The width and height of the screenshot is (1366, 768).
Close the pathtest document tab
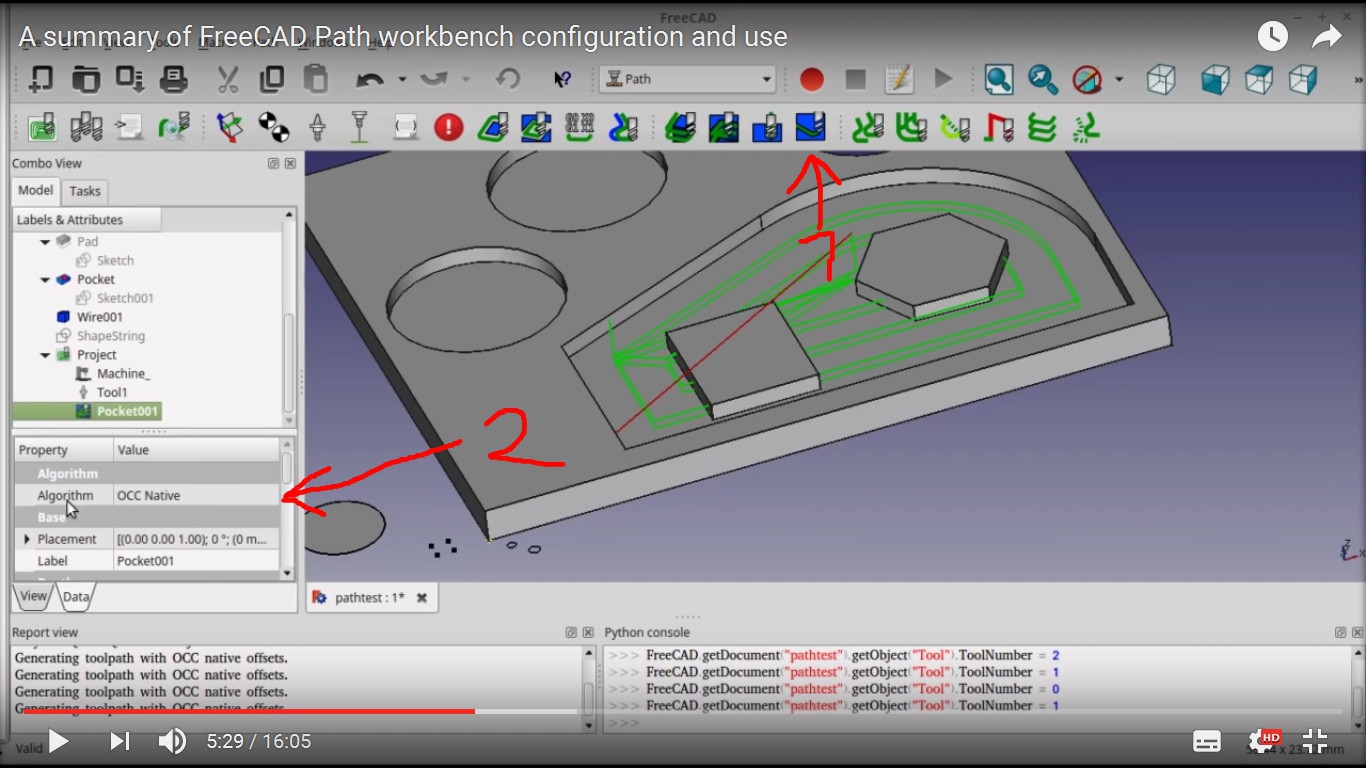tap(422, 597)
